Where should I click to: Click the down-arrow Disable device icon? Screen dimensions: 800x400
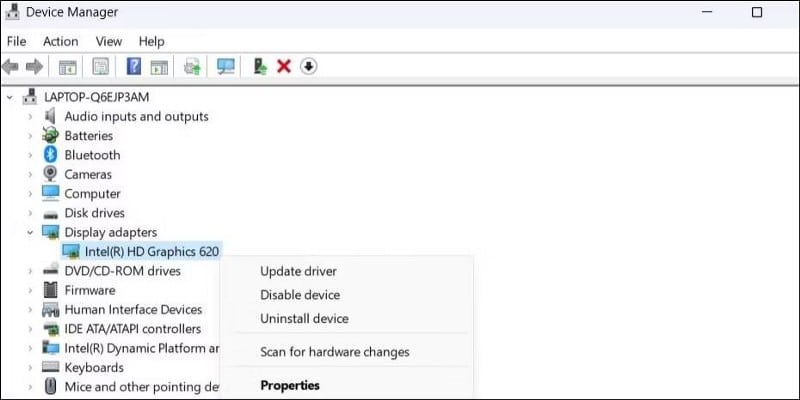tap(308, 66)
